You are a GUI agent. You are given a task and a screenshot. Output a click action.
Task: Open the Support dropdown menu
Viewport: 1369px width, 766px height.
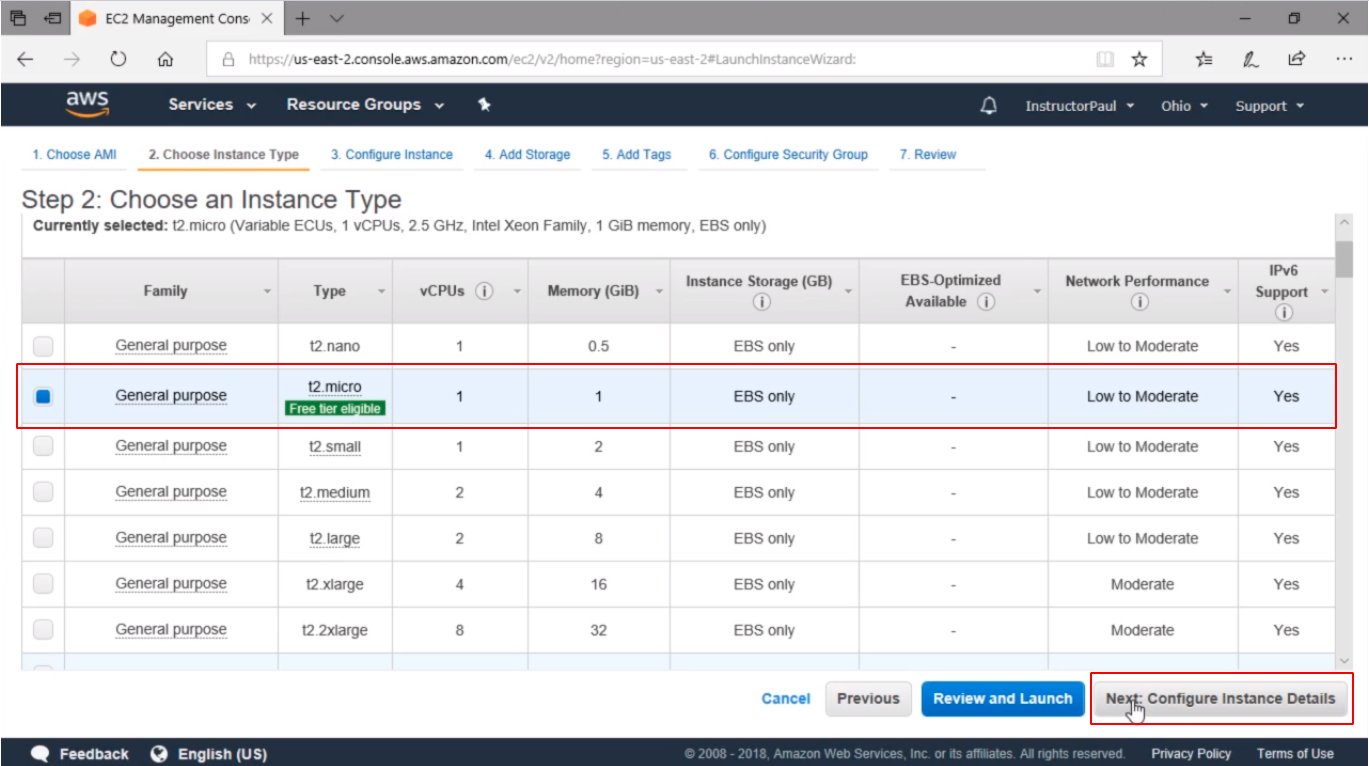click(1270, 106)
